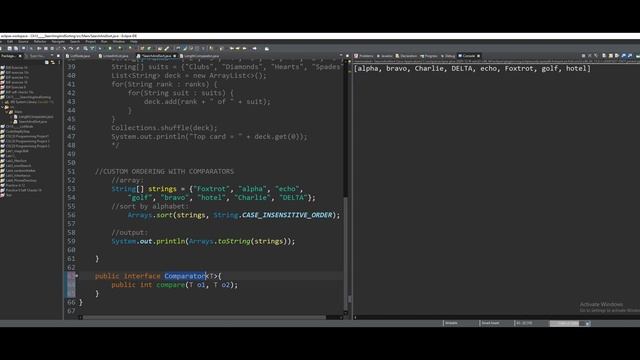Viewport: 640px width, 360px height.
Task: Click the Debug bug toolbar icon
Action: [100, 49]
